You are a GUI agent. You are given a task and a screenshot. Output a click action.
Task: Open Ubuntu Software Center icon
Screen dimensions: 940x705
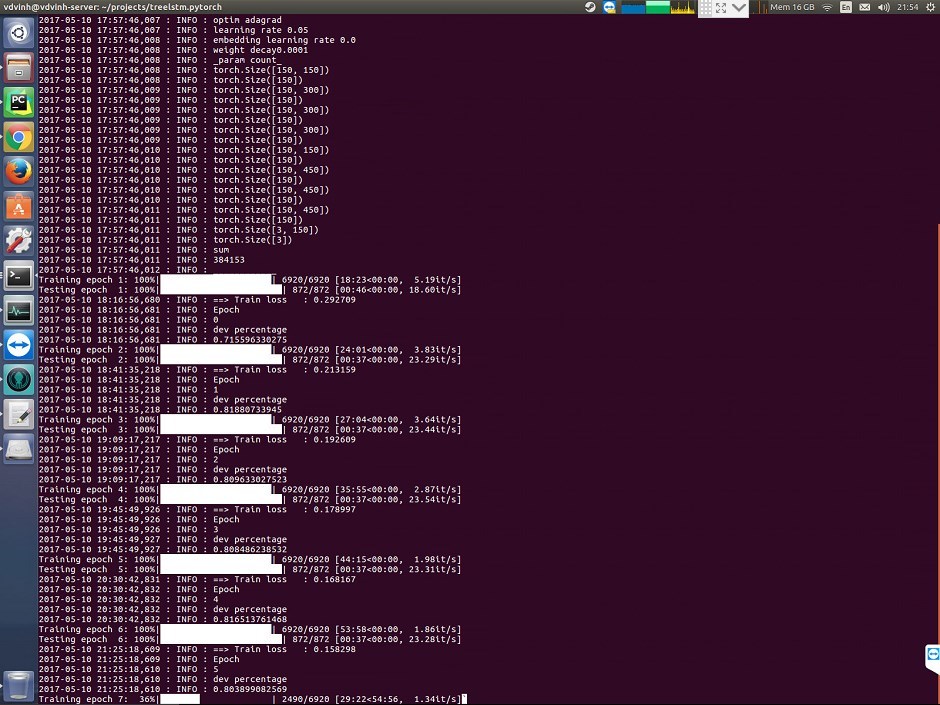18,206
